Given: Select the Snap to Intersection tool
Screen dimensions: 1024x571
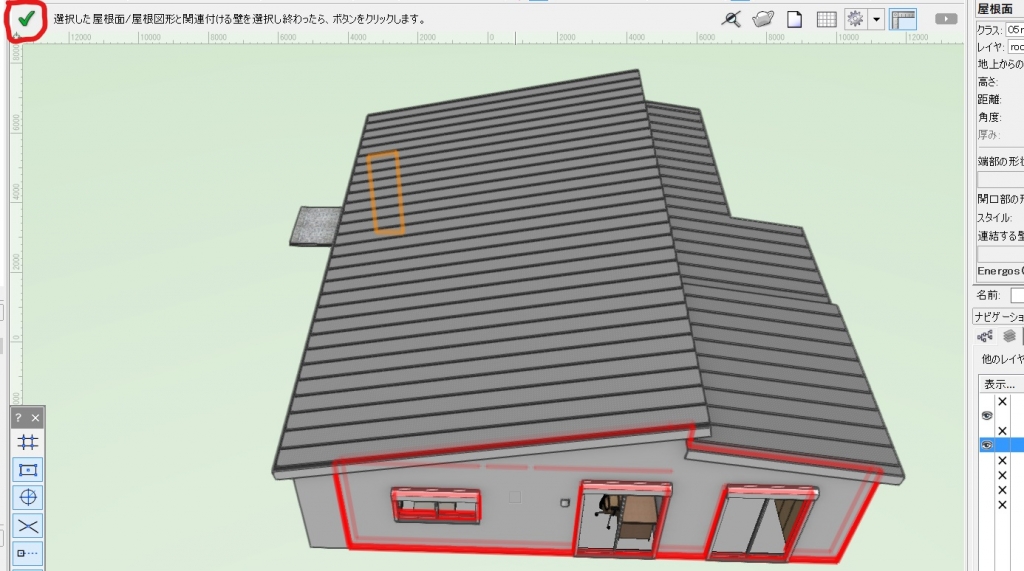Looking at the screenshot, I should pos(27,525).
